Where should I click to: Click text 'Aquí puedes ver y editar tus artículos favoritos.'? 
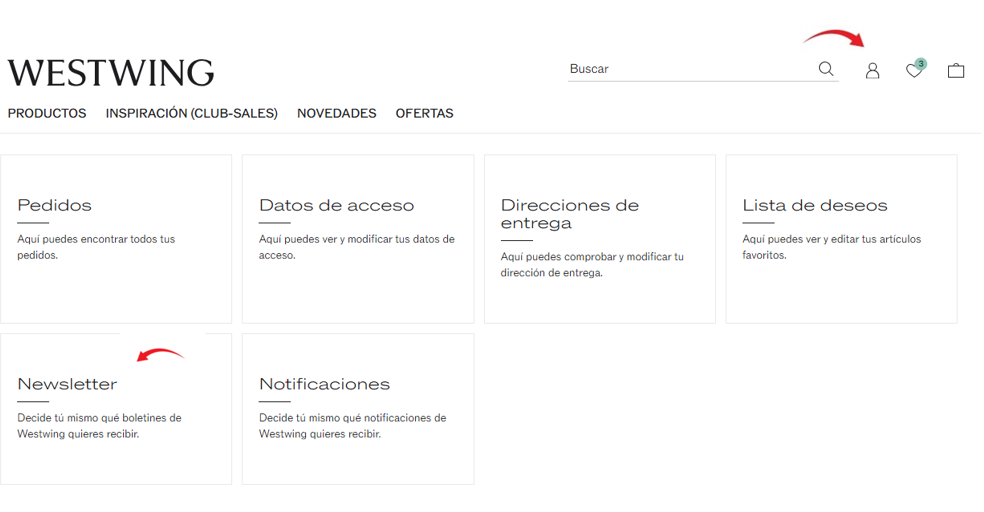[x=832, y=247]
